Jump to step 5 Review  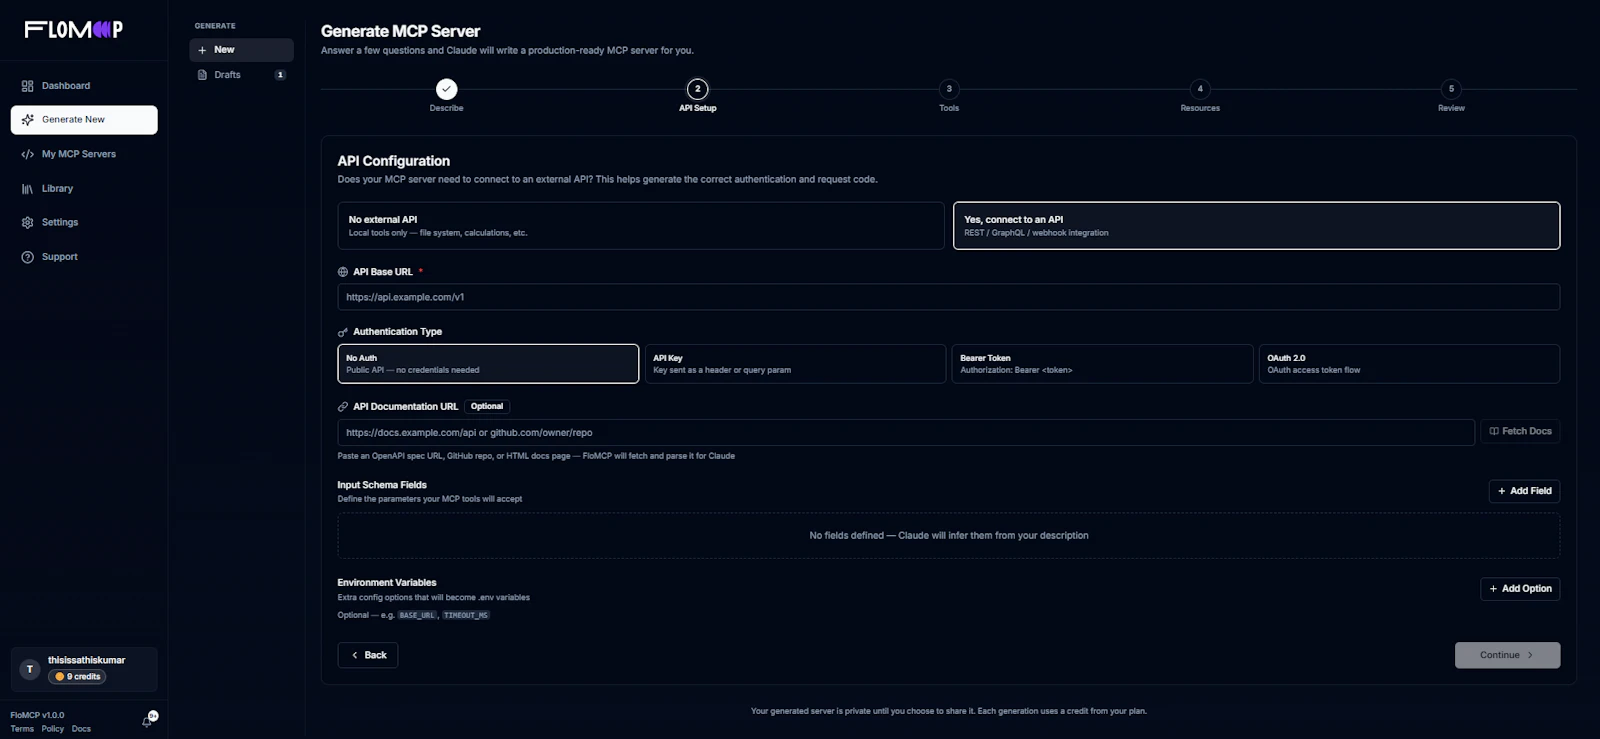1451,89
